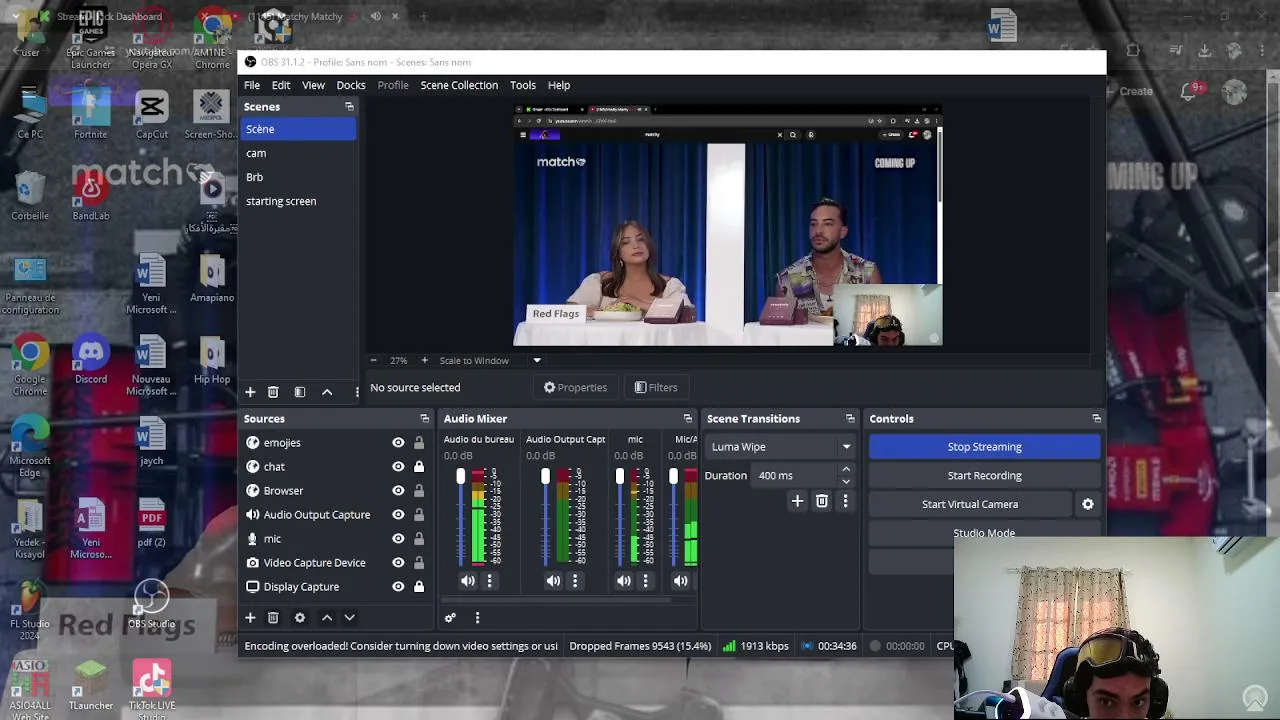
Task: Add a new source with the plus icon
Action: (250, 618)
